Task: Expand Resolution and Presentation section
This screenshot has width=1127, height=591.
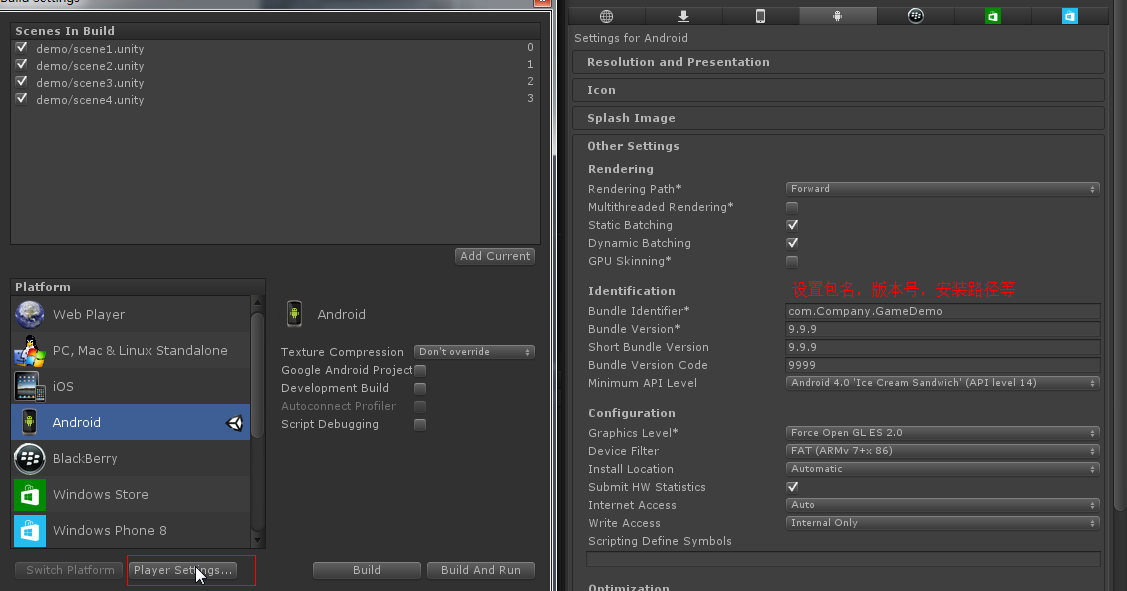Action: tap(838, 62)
